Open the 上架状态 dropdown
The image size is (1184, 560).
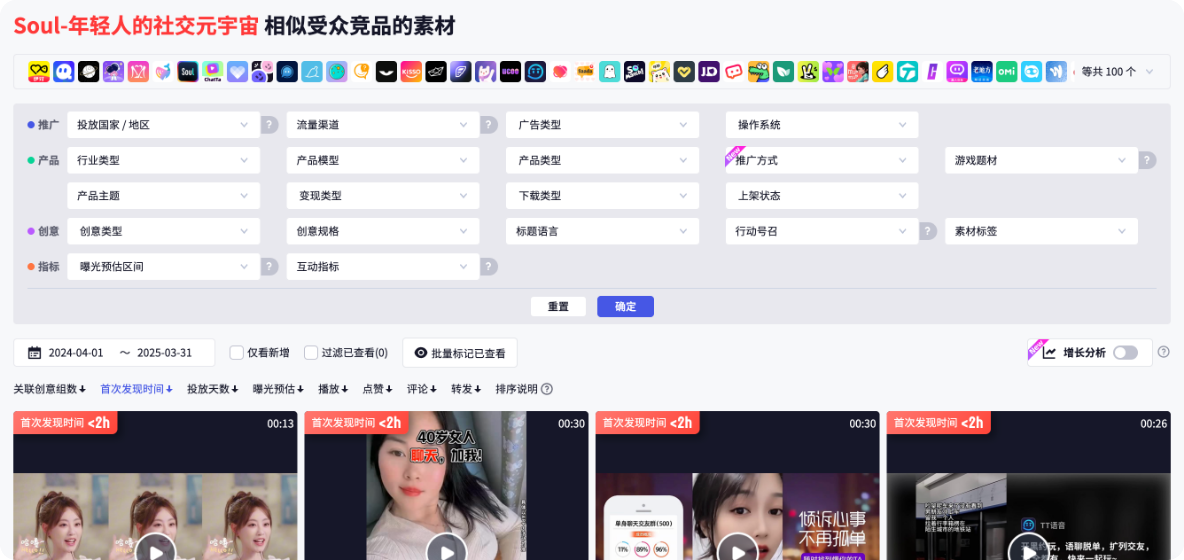pyautogui.click(x=822, y=195)
